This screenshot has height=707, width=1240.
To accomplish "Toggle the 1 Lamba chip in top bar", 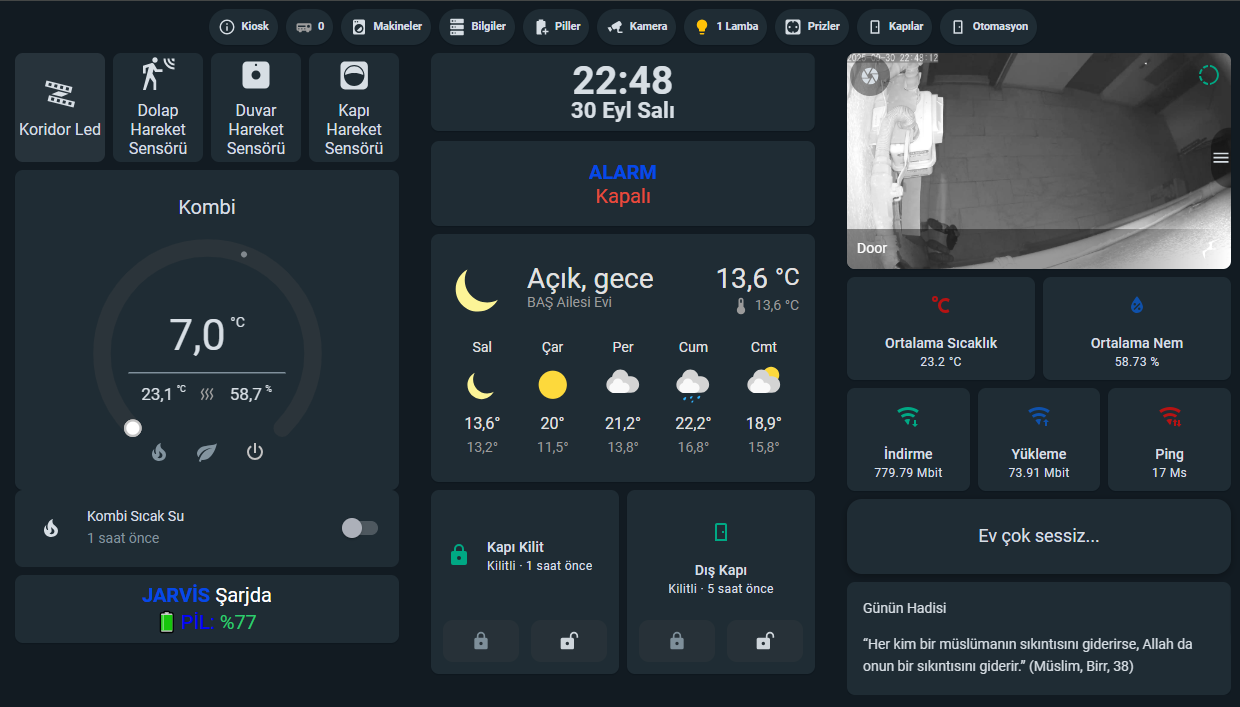I will 726,26.
